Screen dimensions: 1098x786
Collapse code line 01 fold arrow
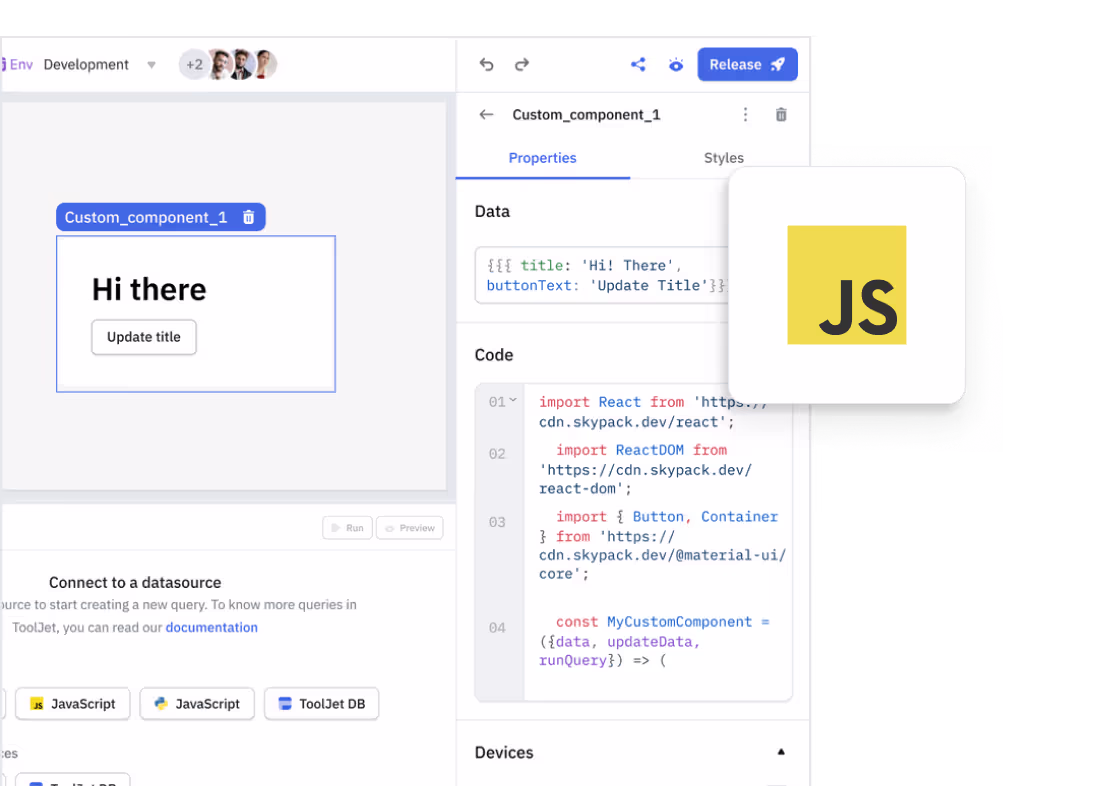pyautogui.click(x=513, y=401)
